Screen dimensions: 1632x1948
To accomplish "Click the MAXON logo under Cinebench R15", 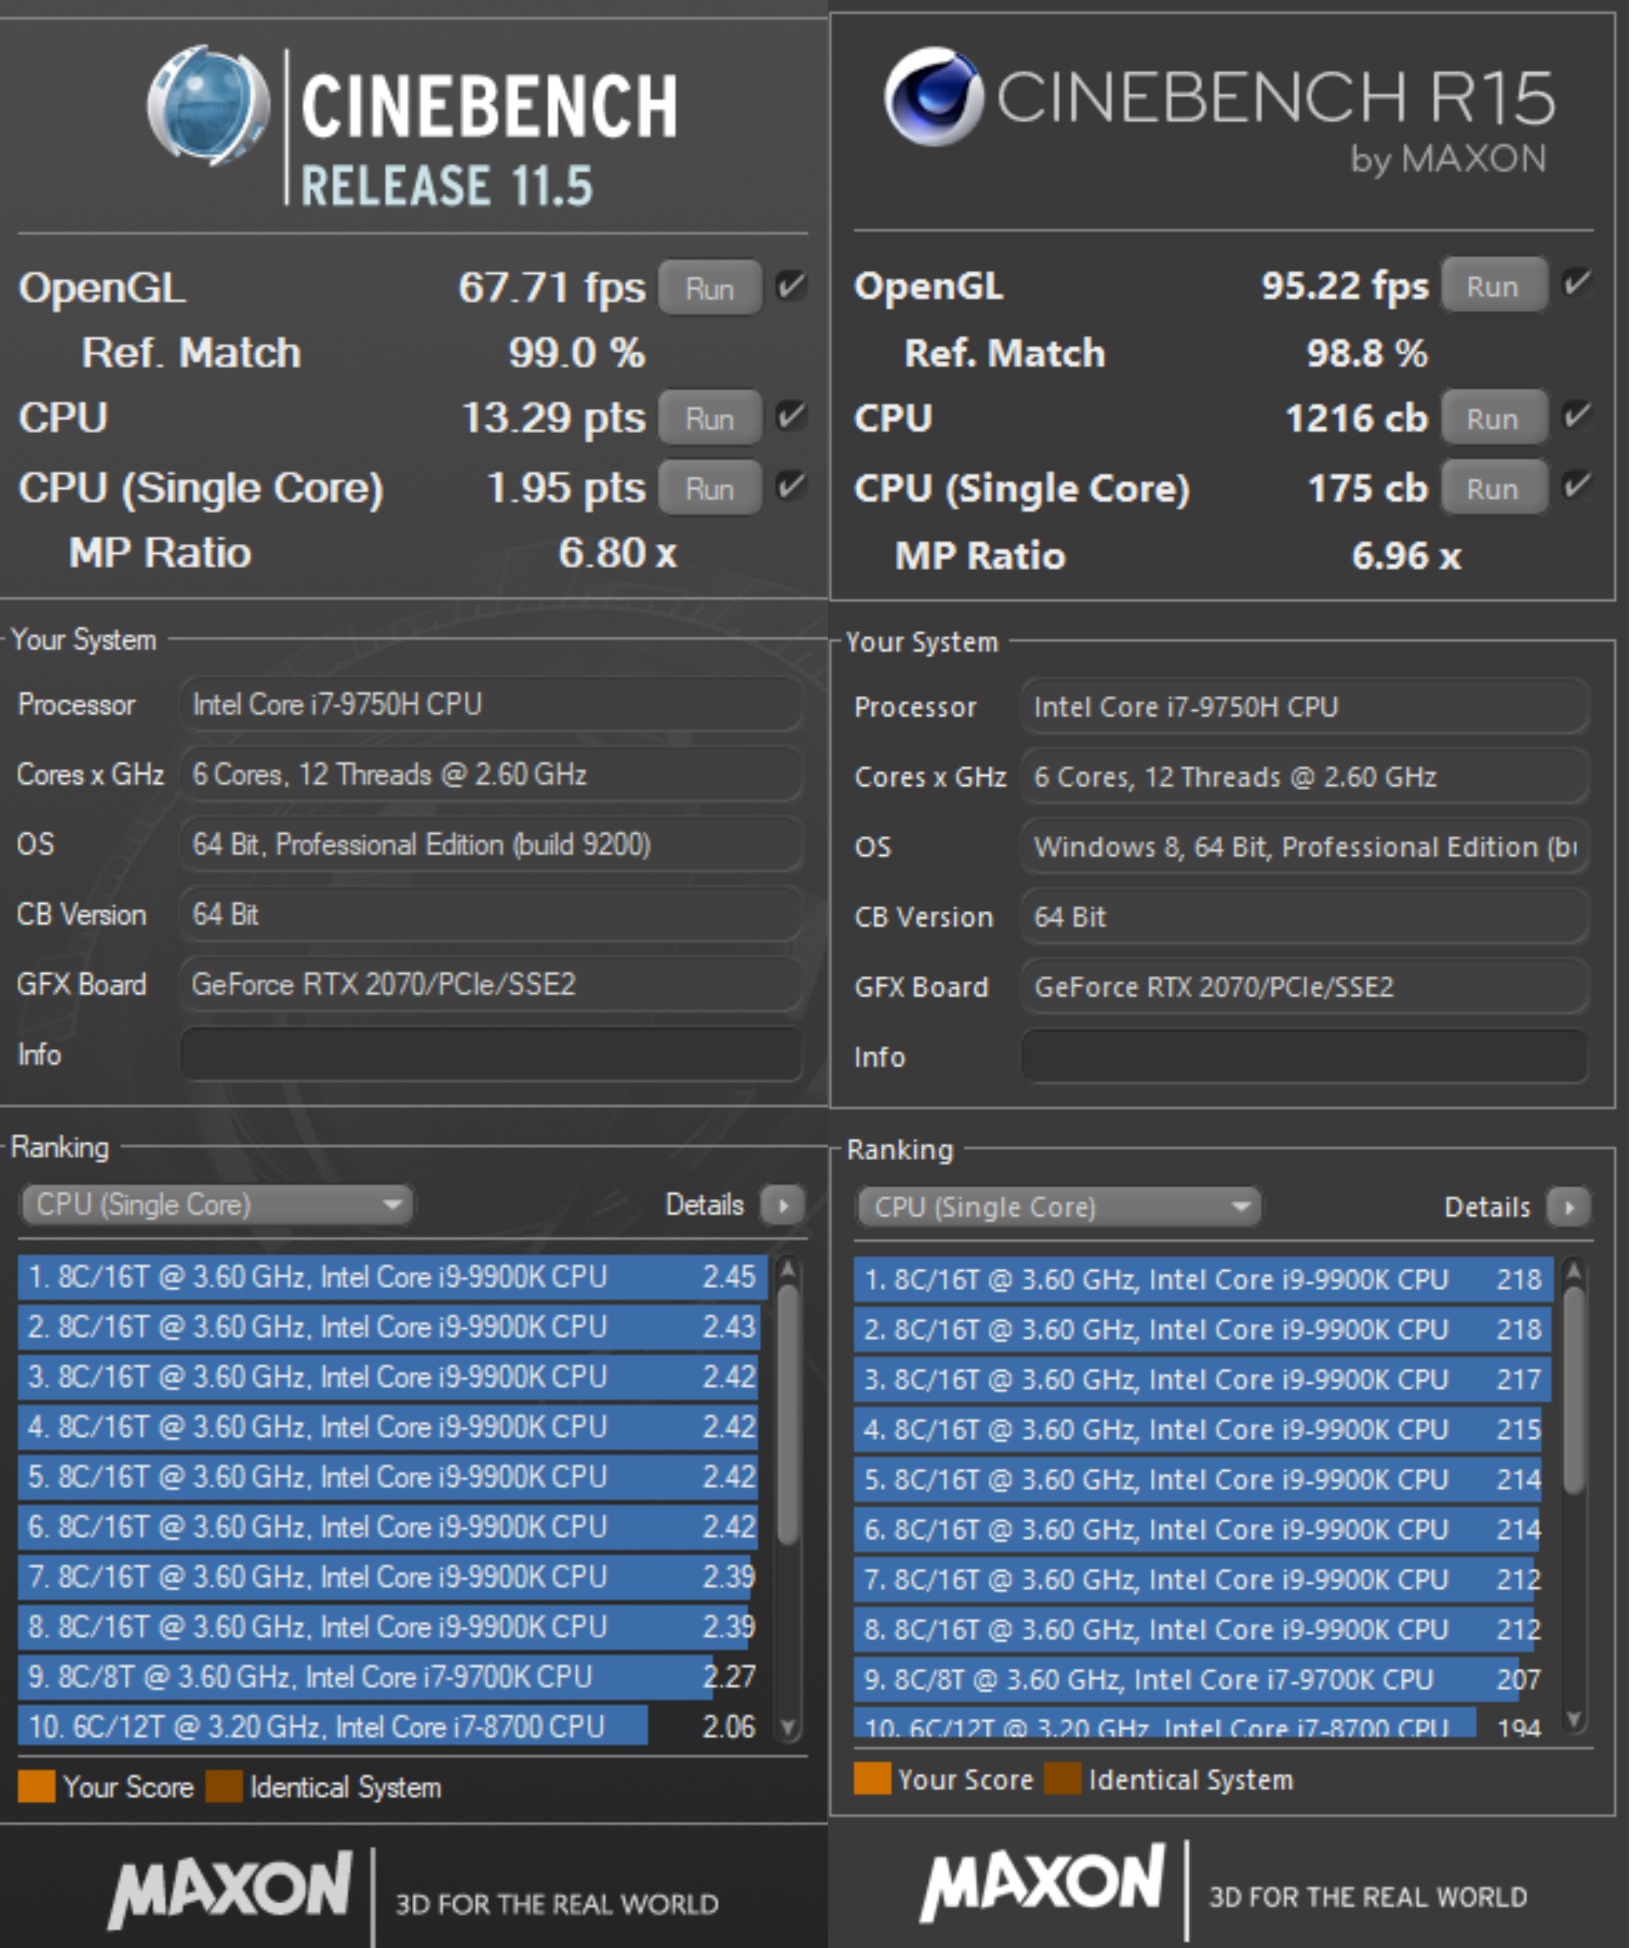I will (x=1042, y=1881).
